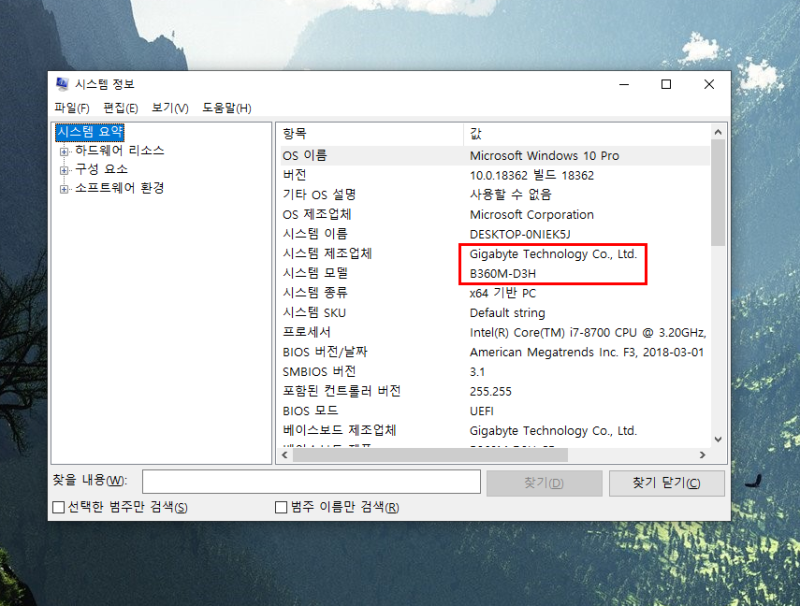Click the vertical scrollbar down arrow
The width and height of the screenshot is (800, 606).
[x=718, y=440]
